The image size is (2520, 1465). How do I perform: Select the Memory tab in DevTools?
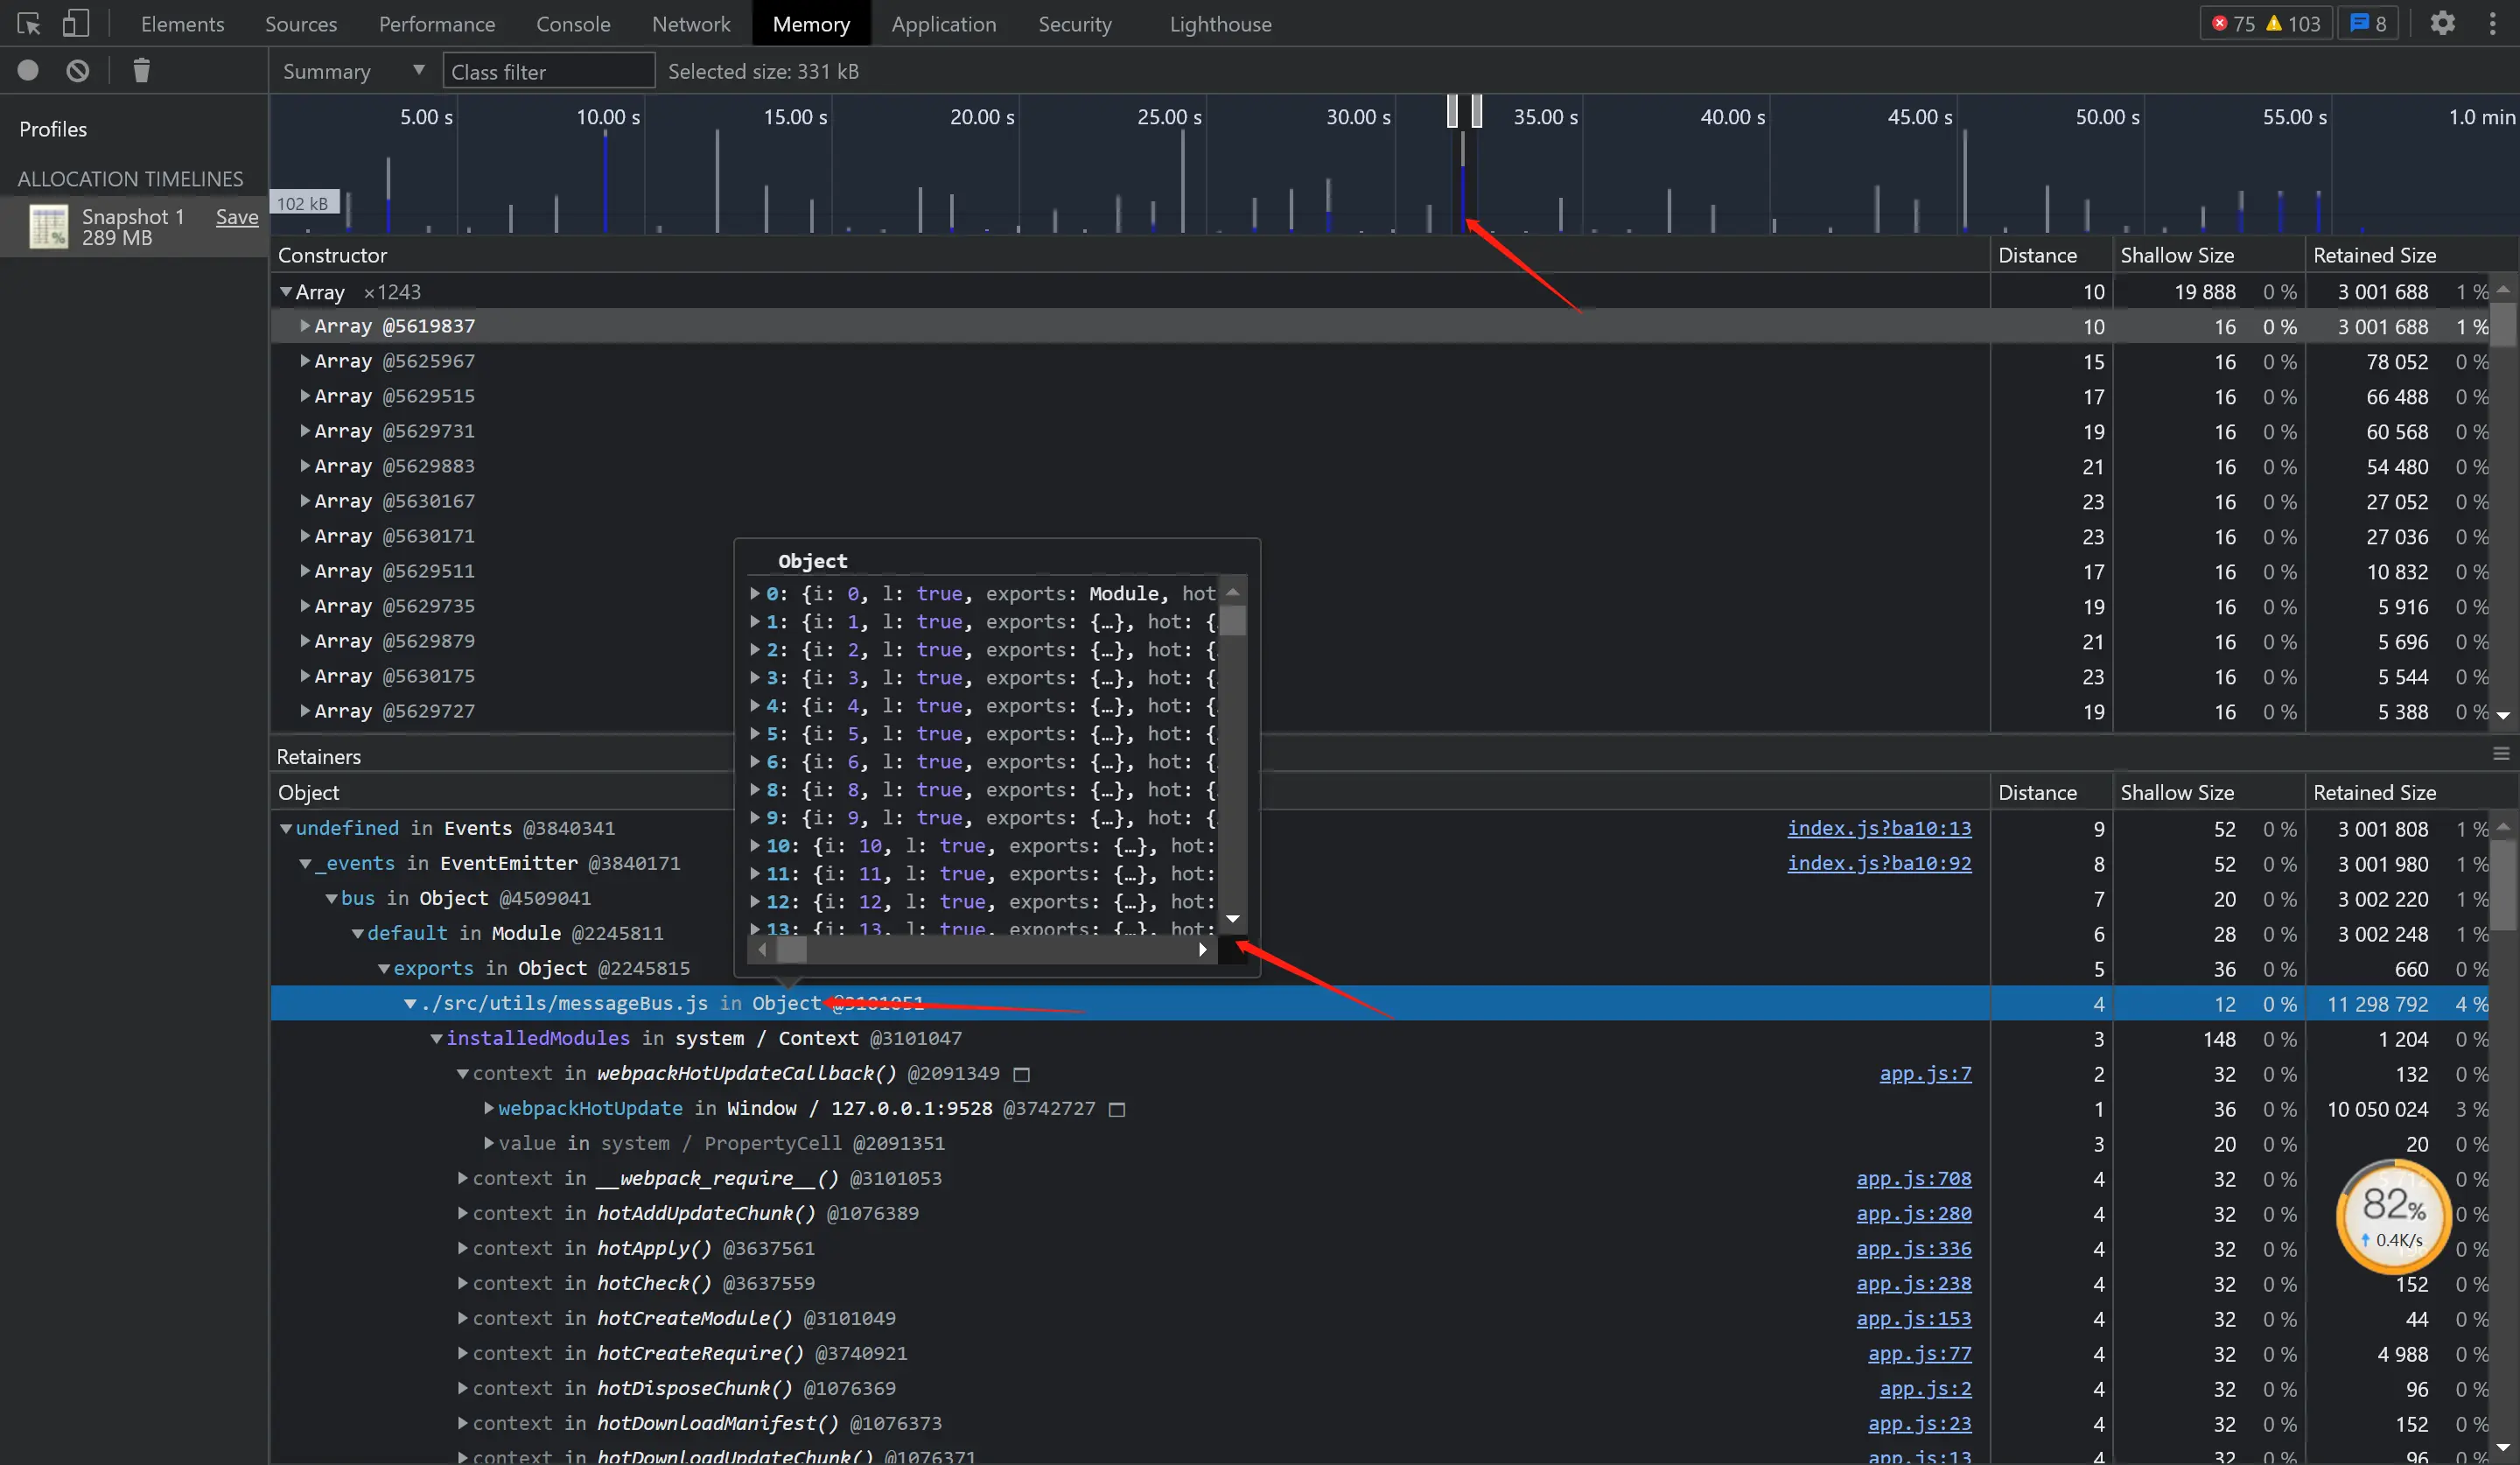[x=810, y=23]
